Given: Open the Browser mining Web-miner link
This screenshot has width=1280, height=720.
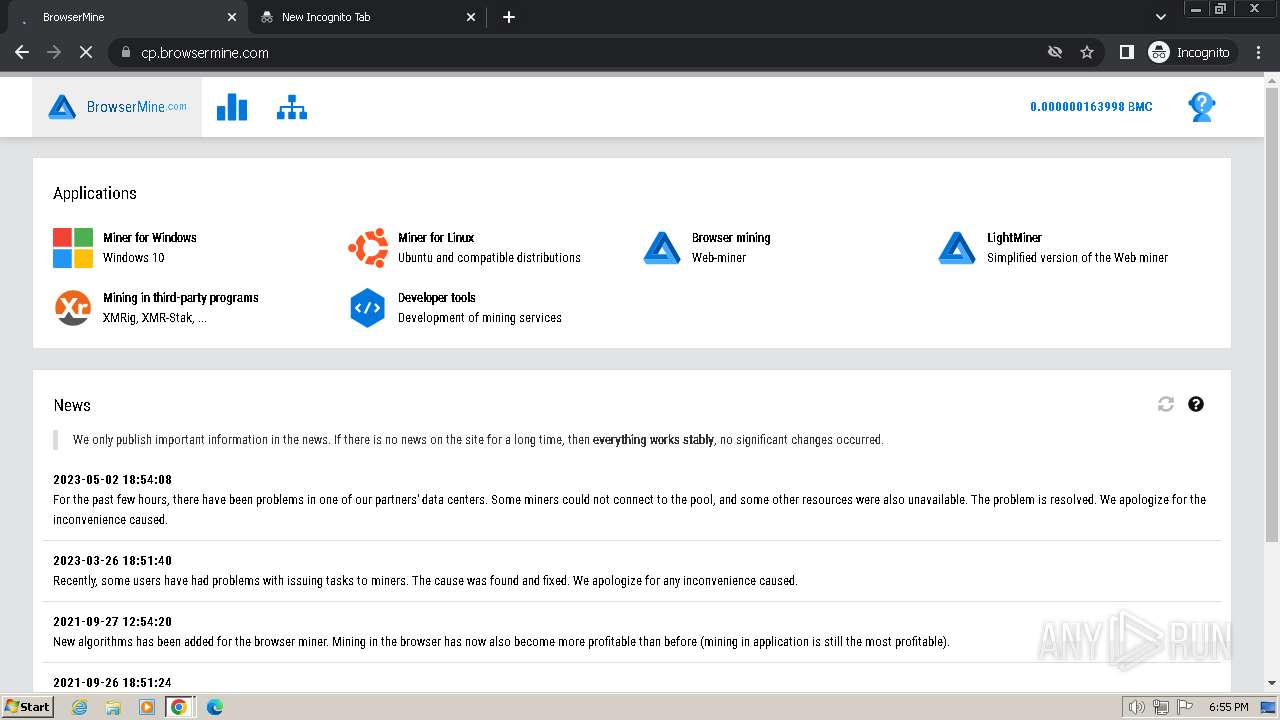Looking at the screenshot, I should pos(730,247).
